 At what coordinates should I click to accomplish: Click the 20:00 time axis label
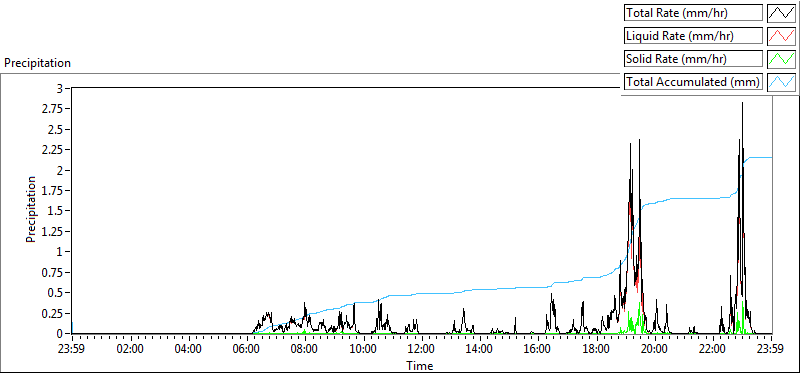point(655,350)
